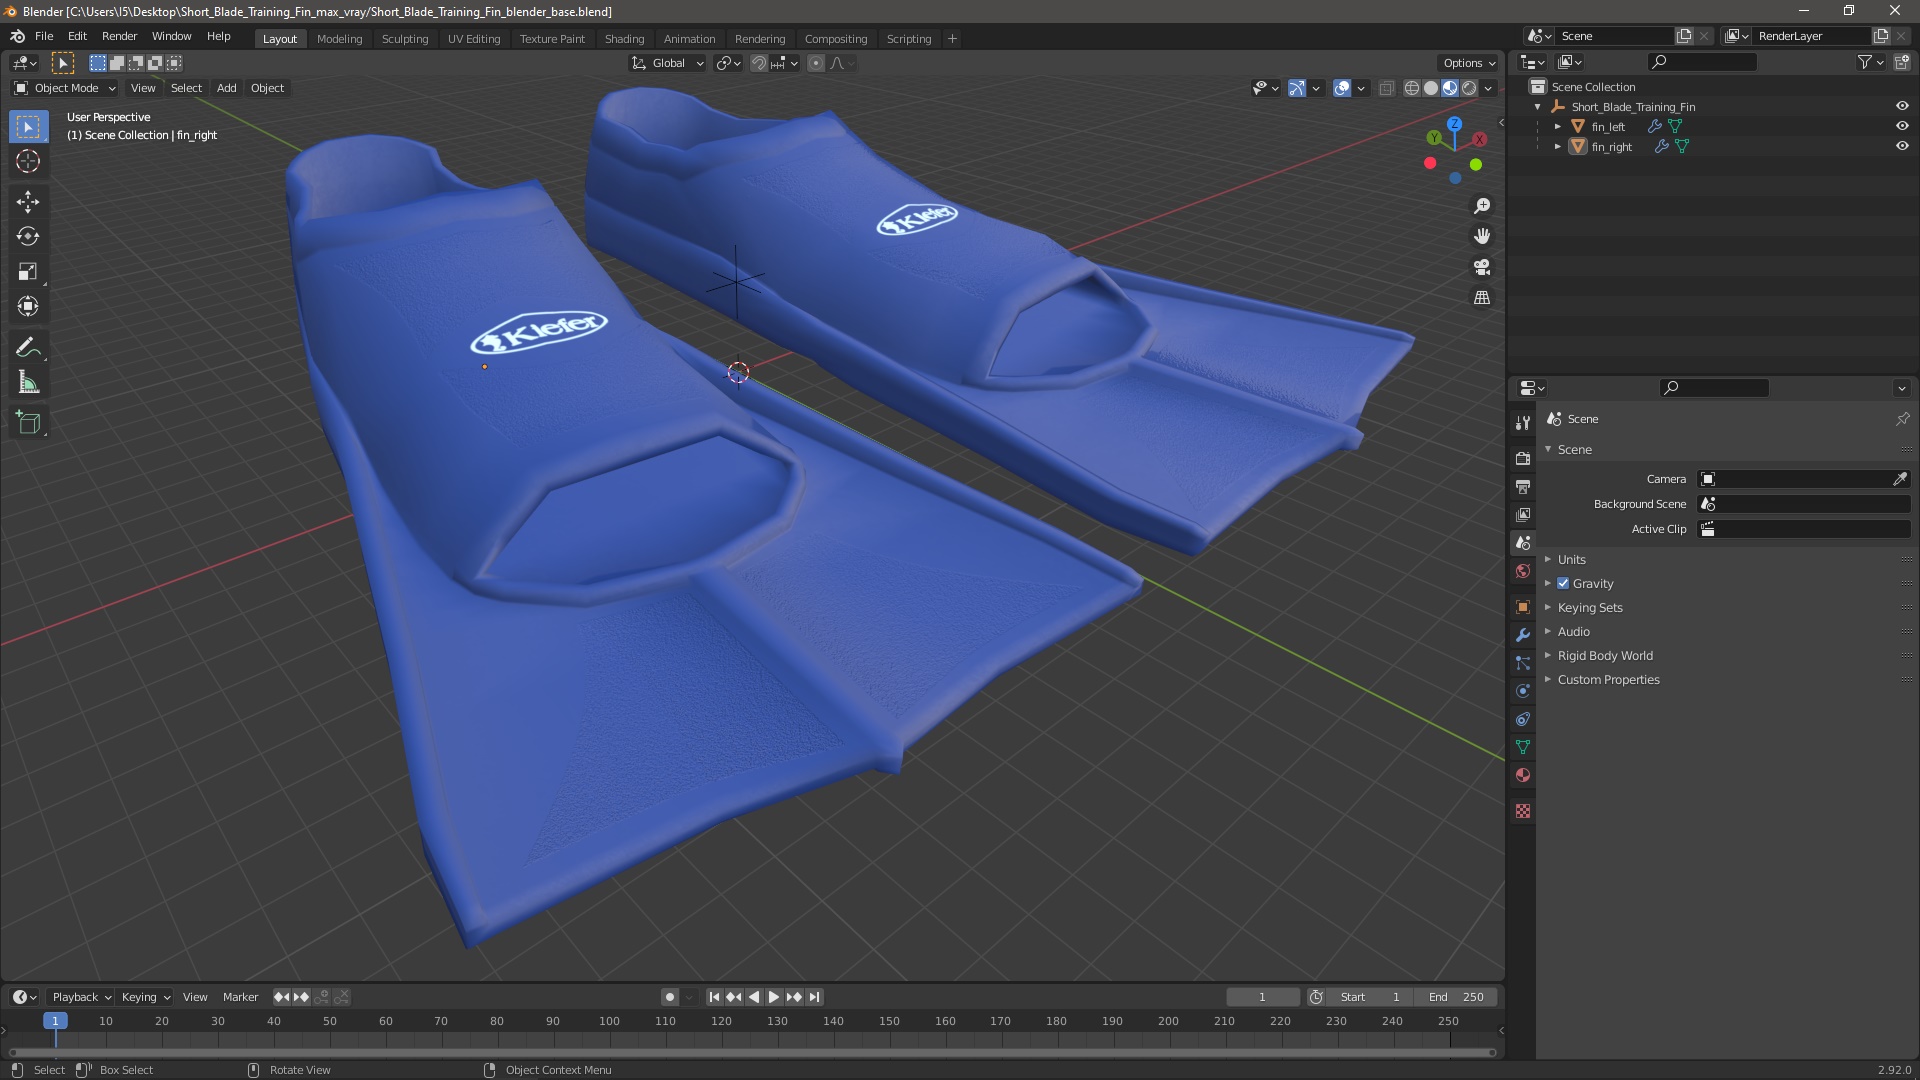
Task: Open the File menu
Action: pos(44,36)
